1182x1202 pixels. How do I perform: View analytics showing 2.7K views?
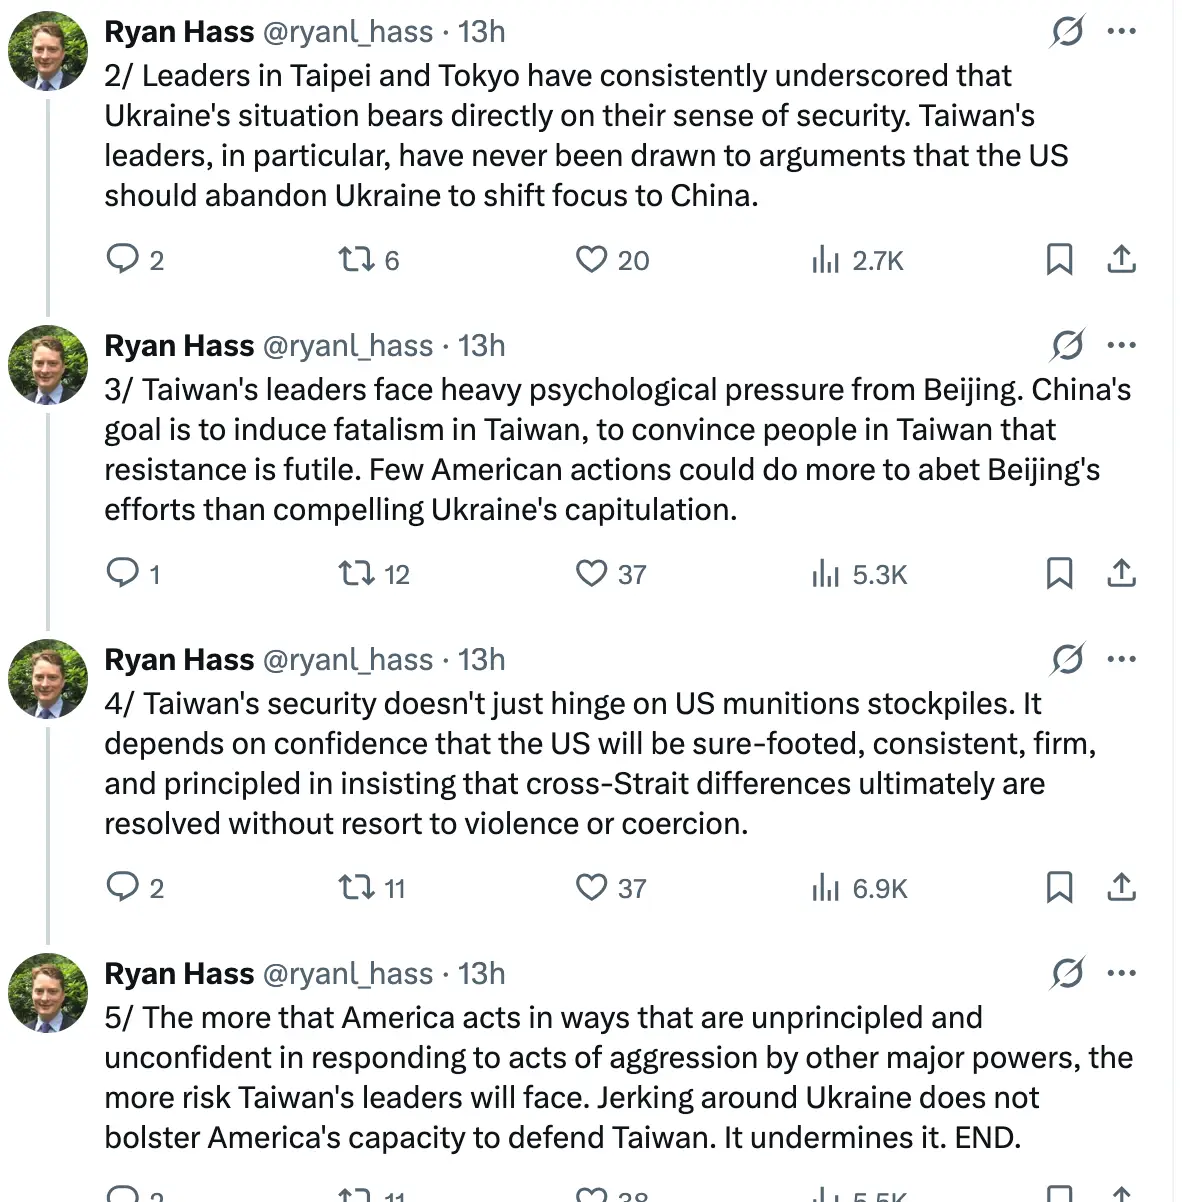point(826,261)
